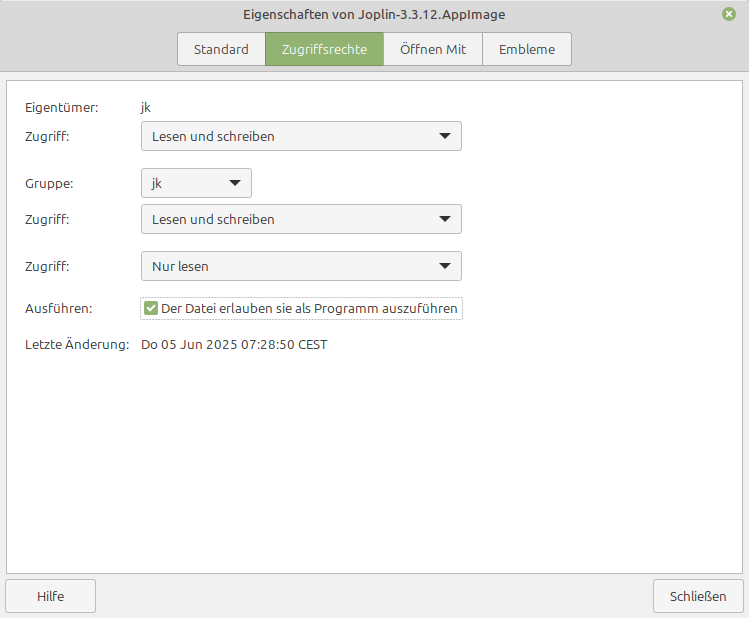Click the owner name 'jk' text

pyautogui.click(x=146, y=107)
